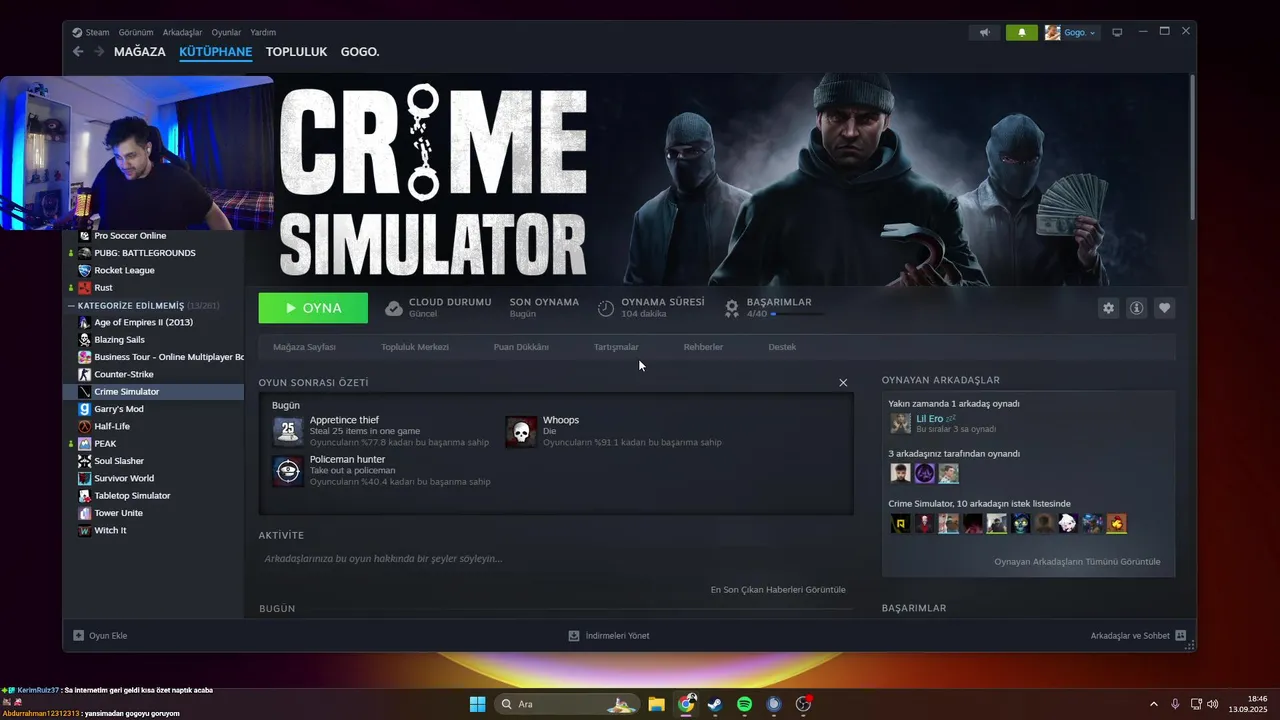The image size is (1280, 720).
Task: Click the Başarımlar achievements gear icon
Action: pyautogui.click(x=732, y=308)
